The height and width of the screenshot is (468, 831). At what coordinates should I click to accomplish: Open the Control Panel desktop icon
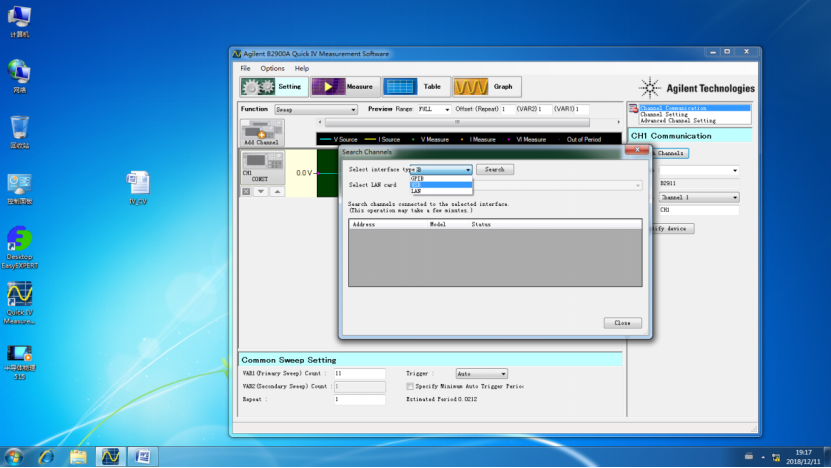(20, 189)
